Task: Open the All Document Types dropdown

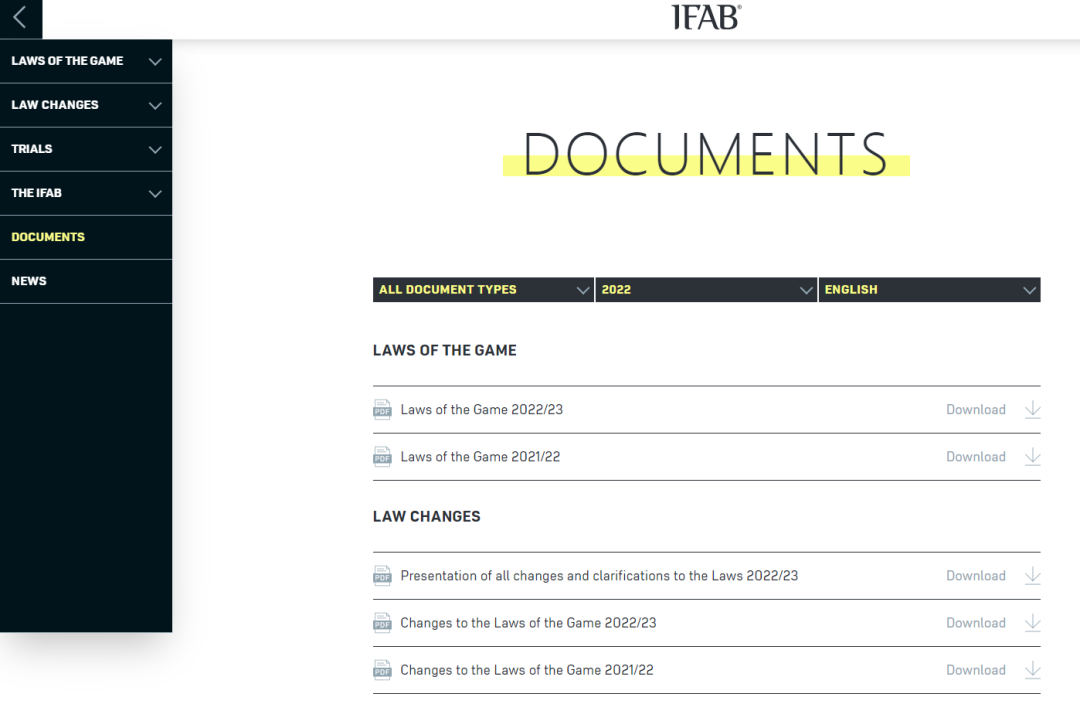Action: pos(483,290)
